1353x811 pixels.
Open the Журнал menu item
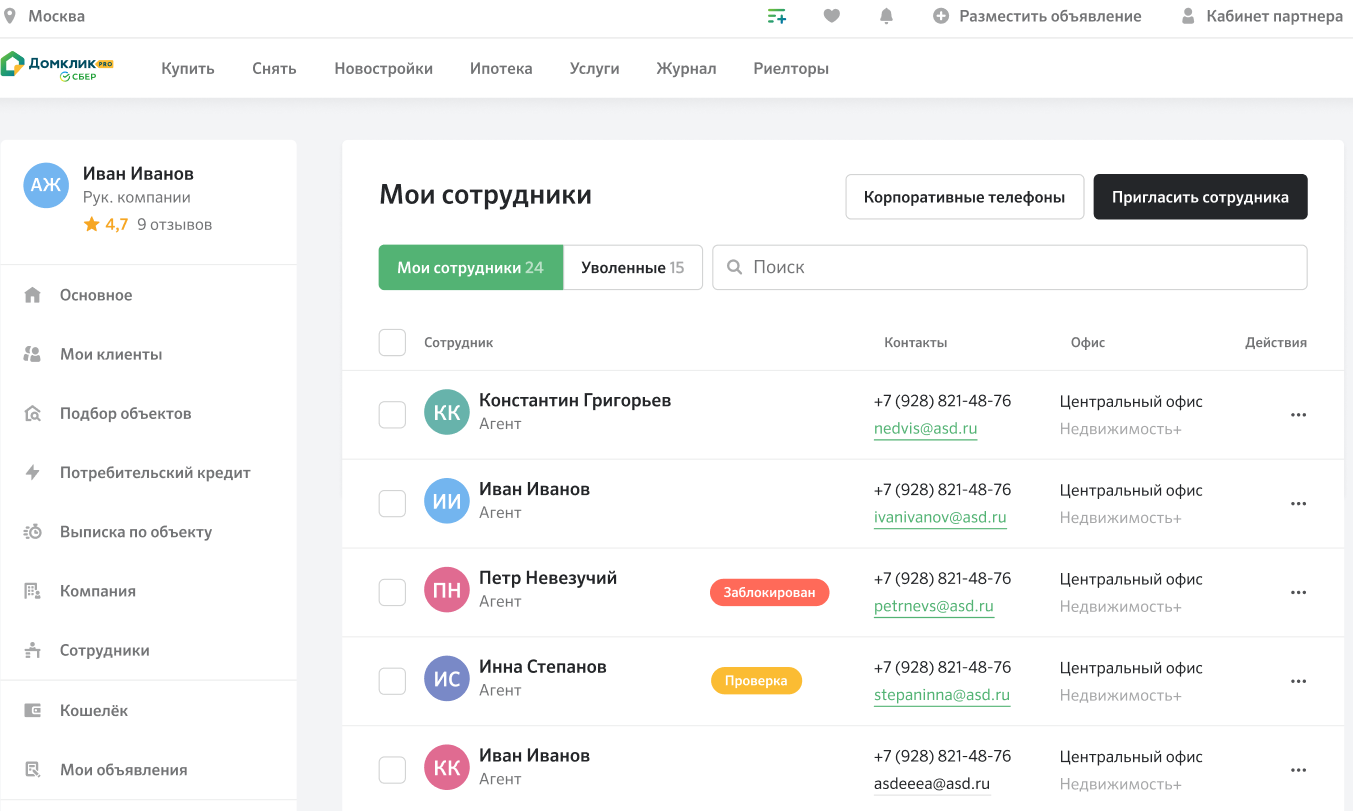pos(686,69)
